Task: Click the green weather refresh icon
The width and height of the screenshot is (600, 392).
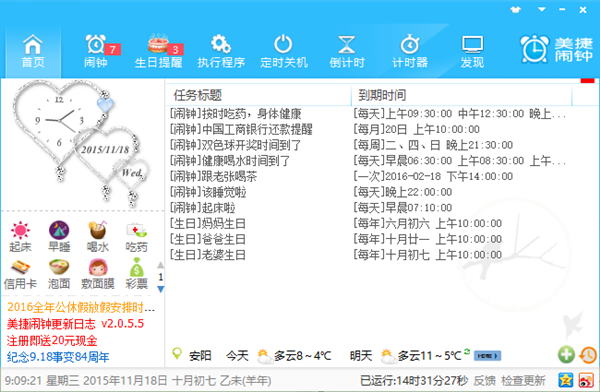Action: coord(467,351)
